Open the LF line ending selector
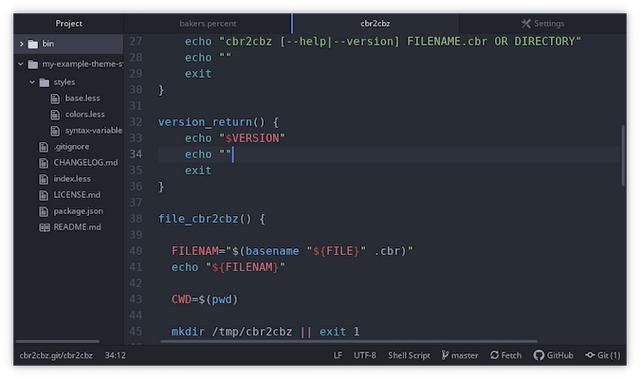Viewport: 640px width, 379px height. click(x=338, y=355)
